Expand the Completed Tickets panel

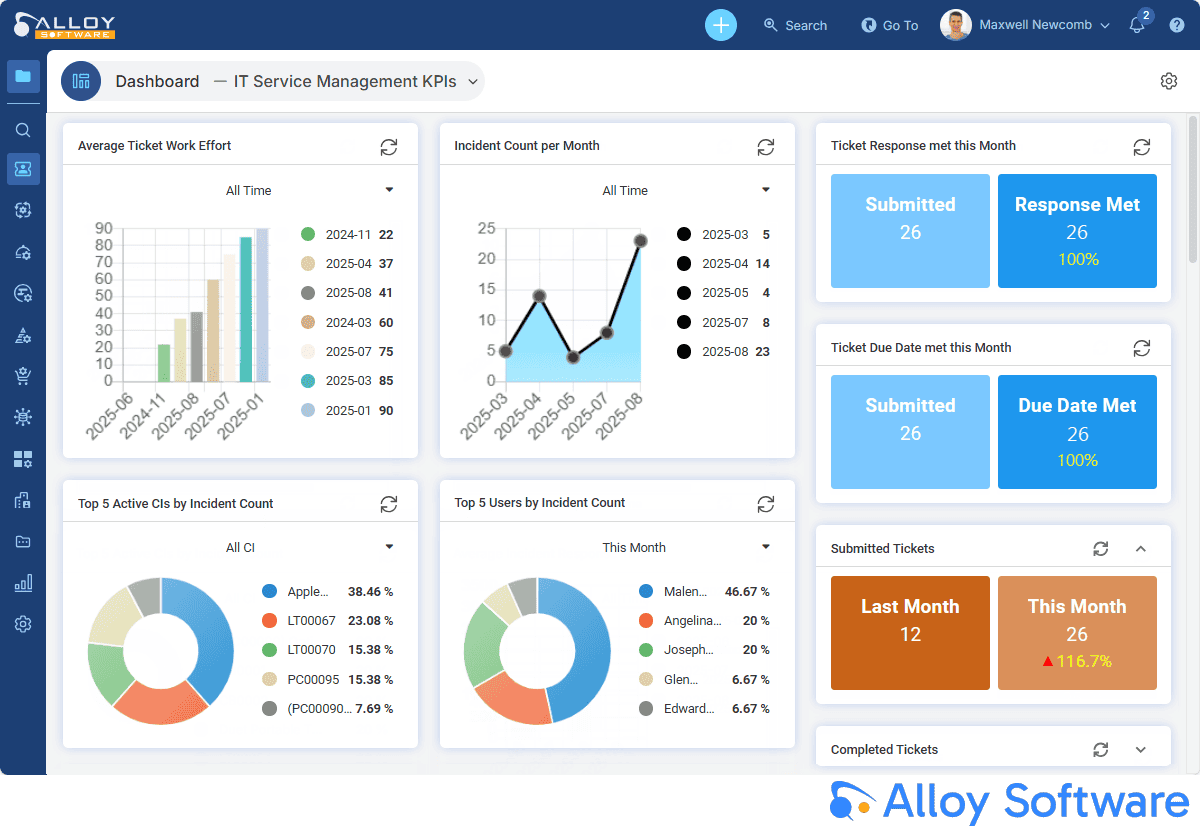click(1140, 750)
